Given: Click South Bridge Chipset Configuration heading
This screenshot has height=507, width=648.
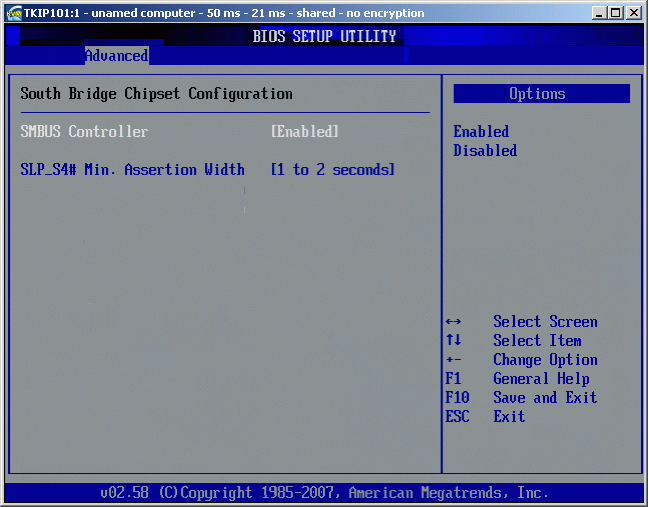Looking at the screenshot, I should point(157,93).
